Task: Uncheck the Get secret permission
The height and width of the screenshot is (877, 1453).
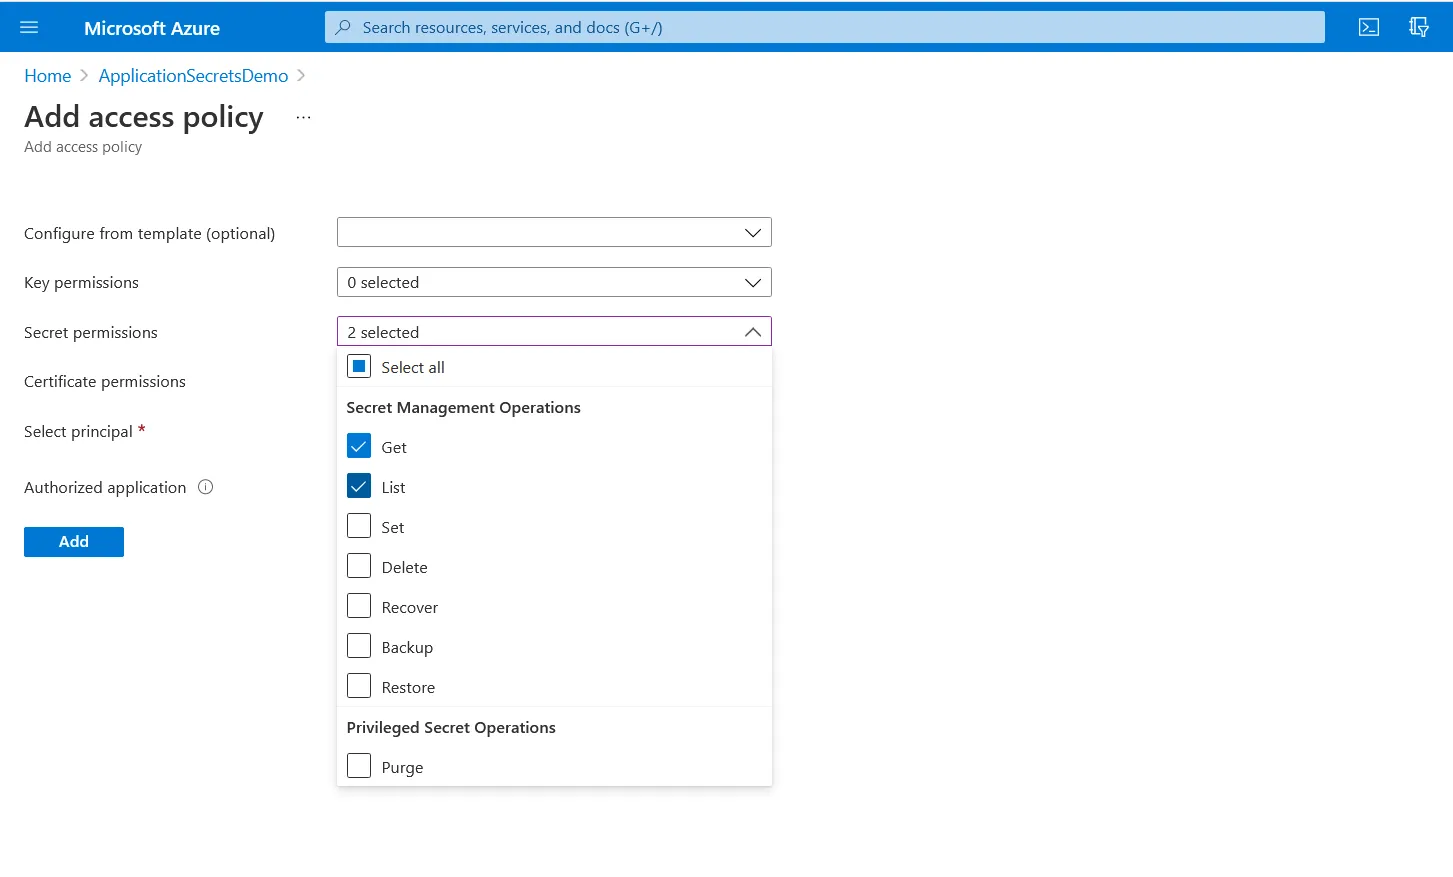Action: click(x=359, y=445)
